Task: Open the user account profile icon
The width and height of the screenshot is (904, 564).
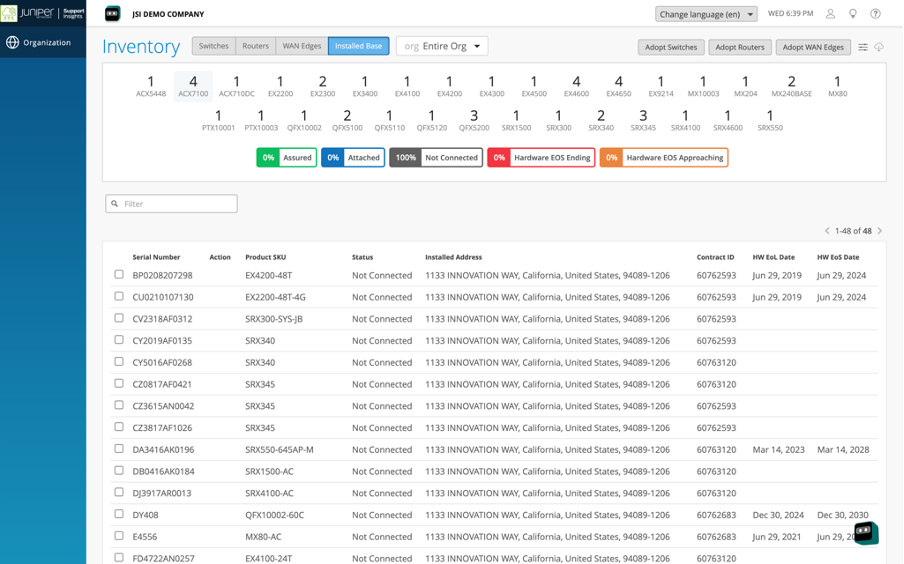Action: [x=830, y=14]
